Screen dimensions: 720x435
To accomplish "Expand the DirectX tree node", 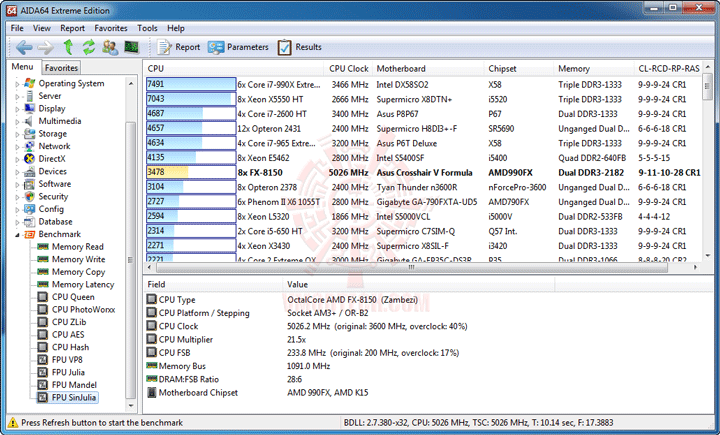I will pos(17,159).
